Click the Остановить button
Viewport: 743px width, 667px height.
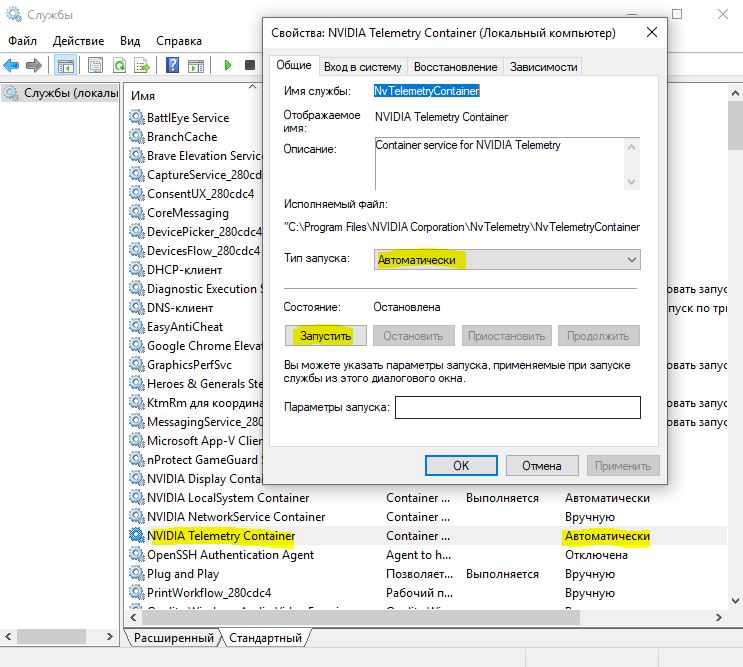tap(413, 335)
